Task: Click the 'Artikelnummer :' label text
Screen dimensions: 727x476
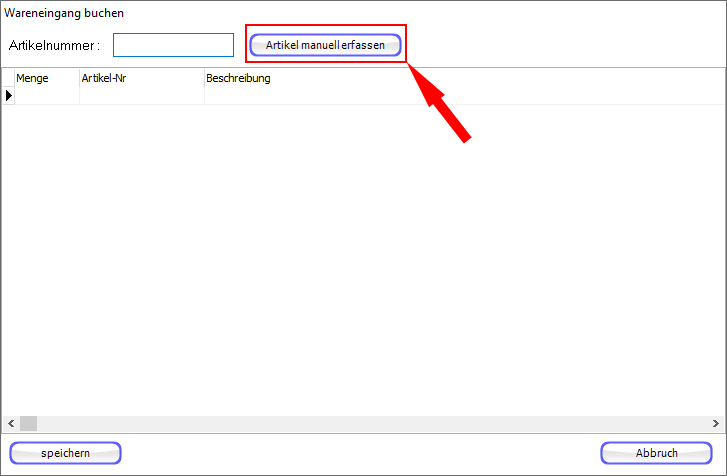Action: coord(54,46)
